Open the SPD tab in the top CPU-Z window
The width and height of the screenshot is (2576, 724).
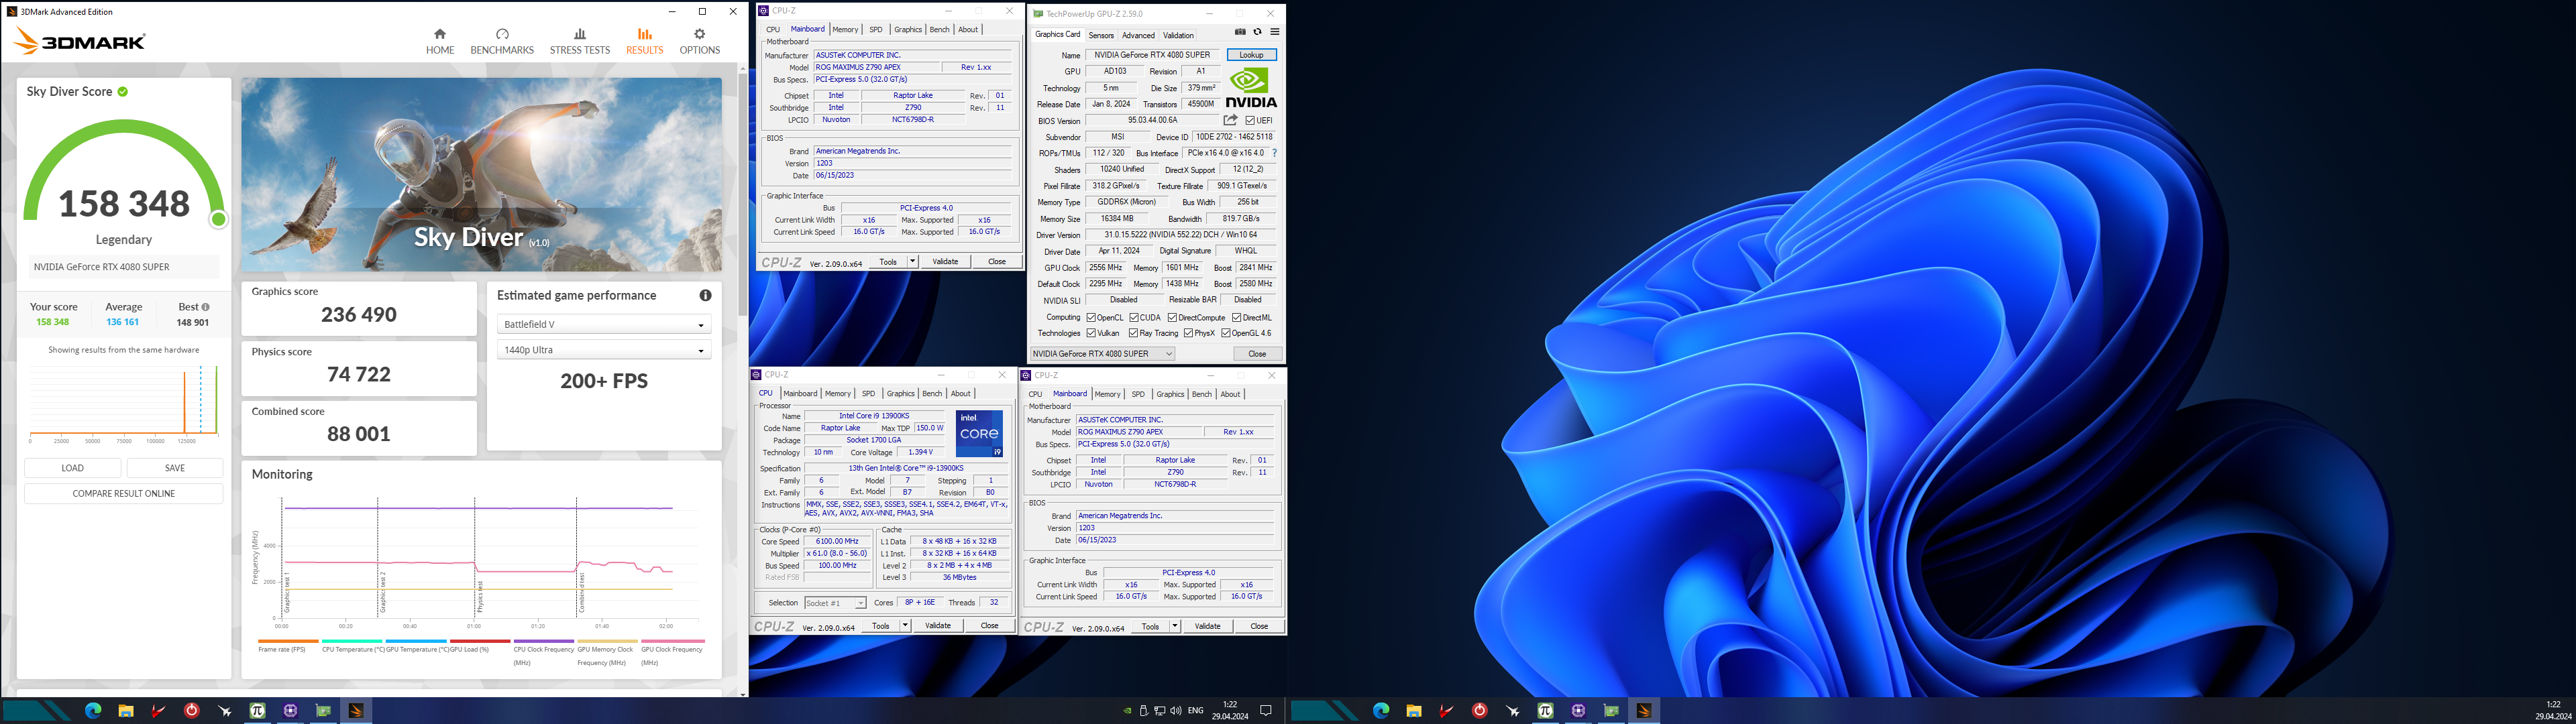876,30
